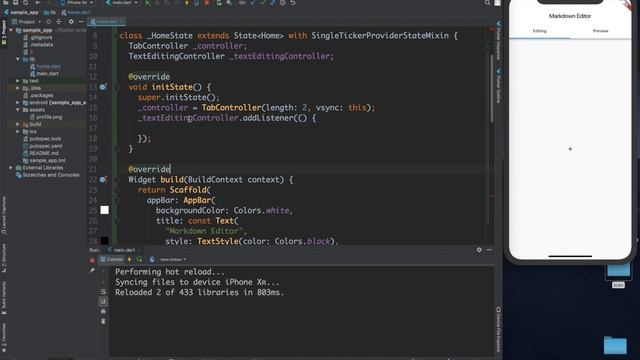Click lightning hot reload icon in Run panel
This screenshot has width=640, height=360.
pos(129,260)
